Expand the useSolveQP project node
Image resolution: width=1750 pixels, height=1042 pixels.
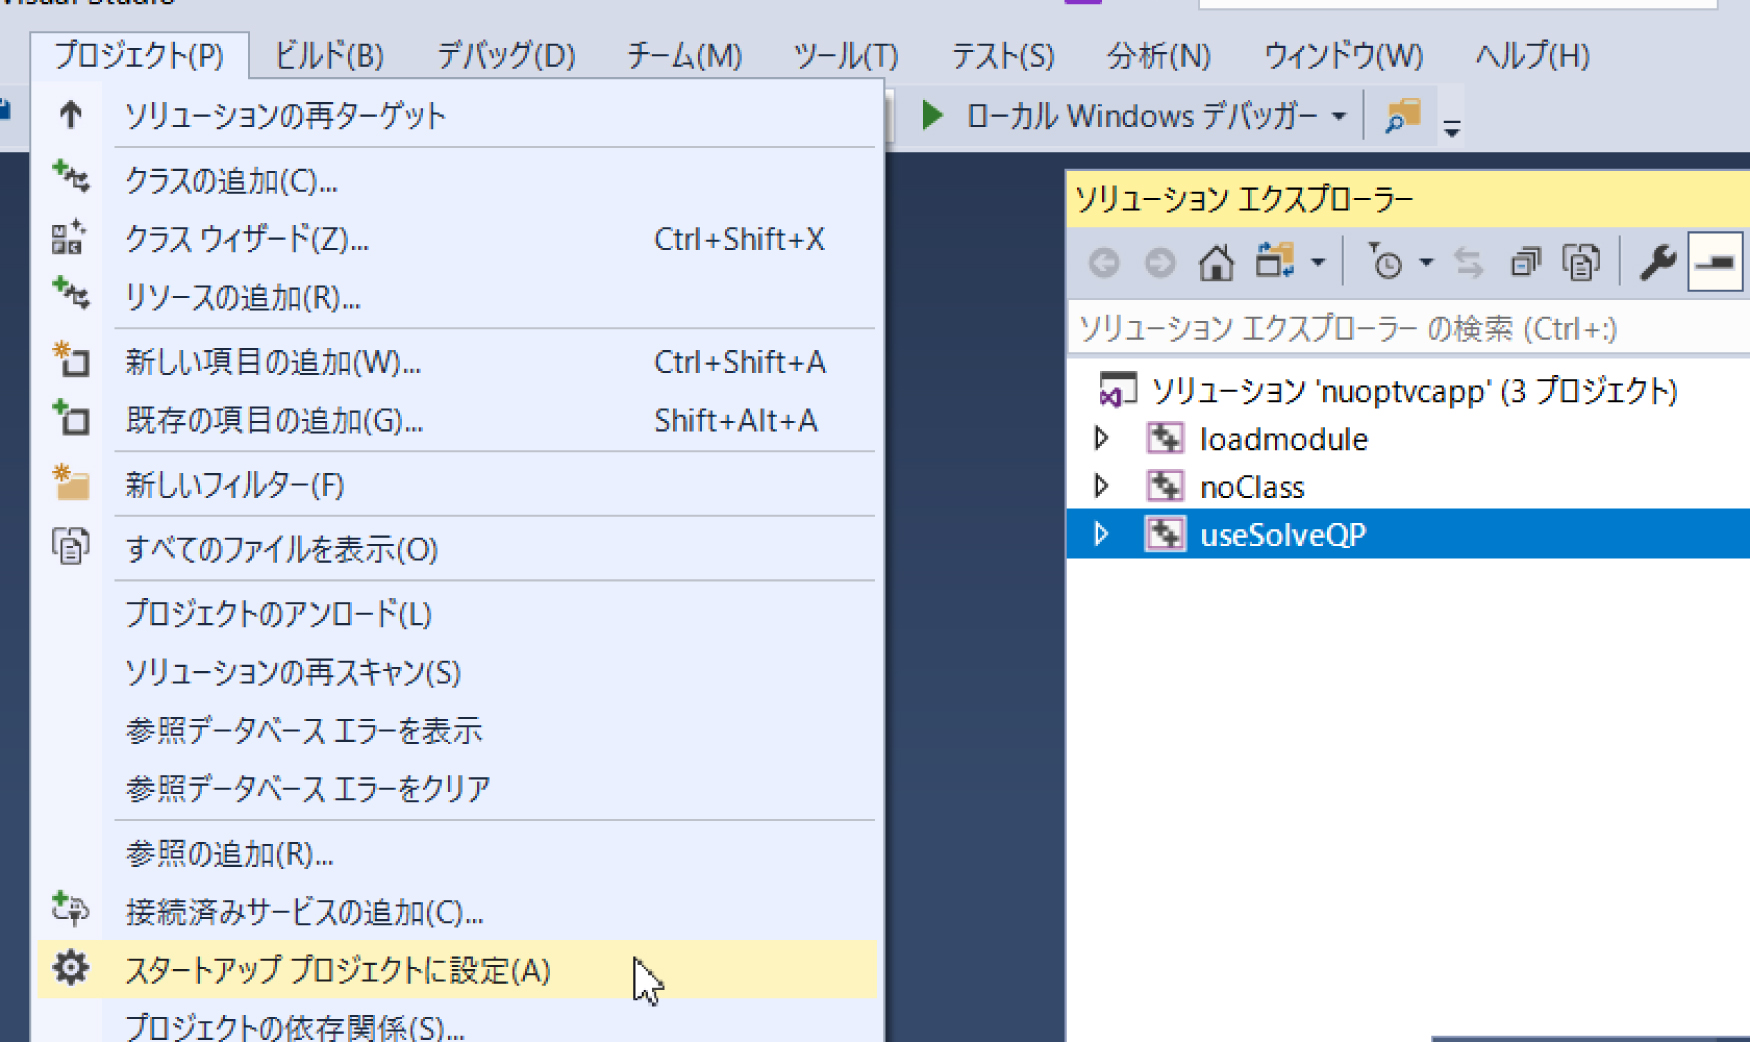click(1101, 534)
